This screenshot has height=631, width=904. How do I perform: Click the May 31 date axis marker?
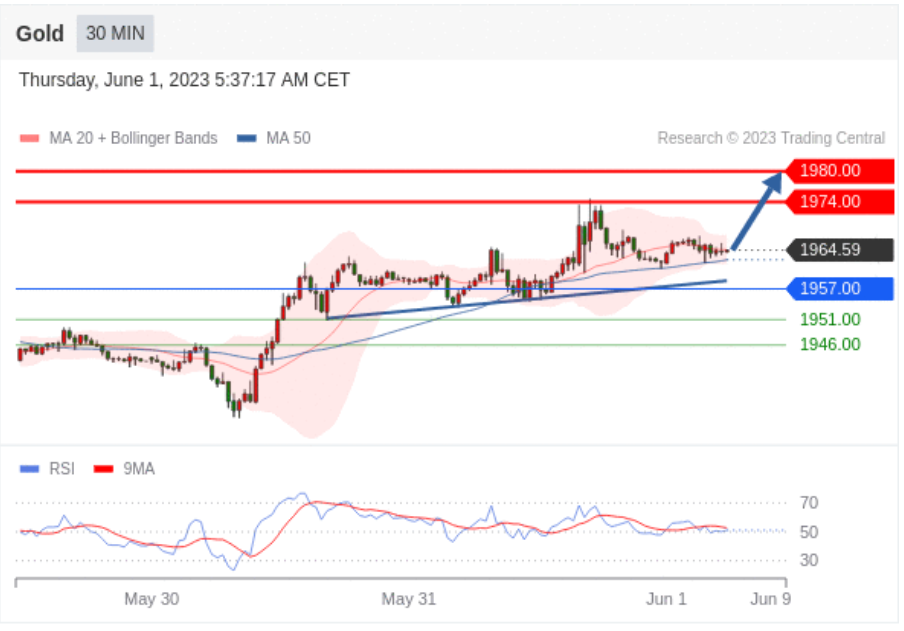409,599
